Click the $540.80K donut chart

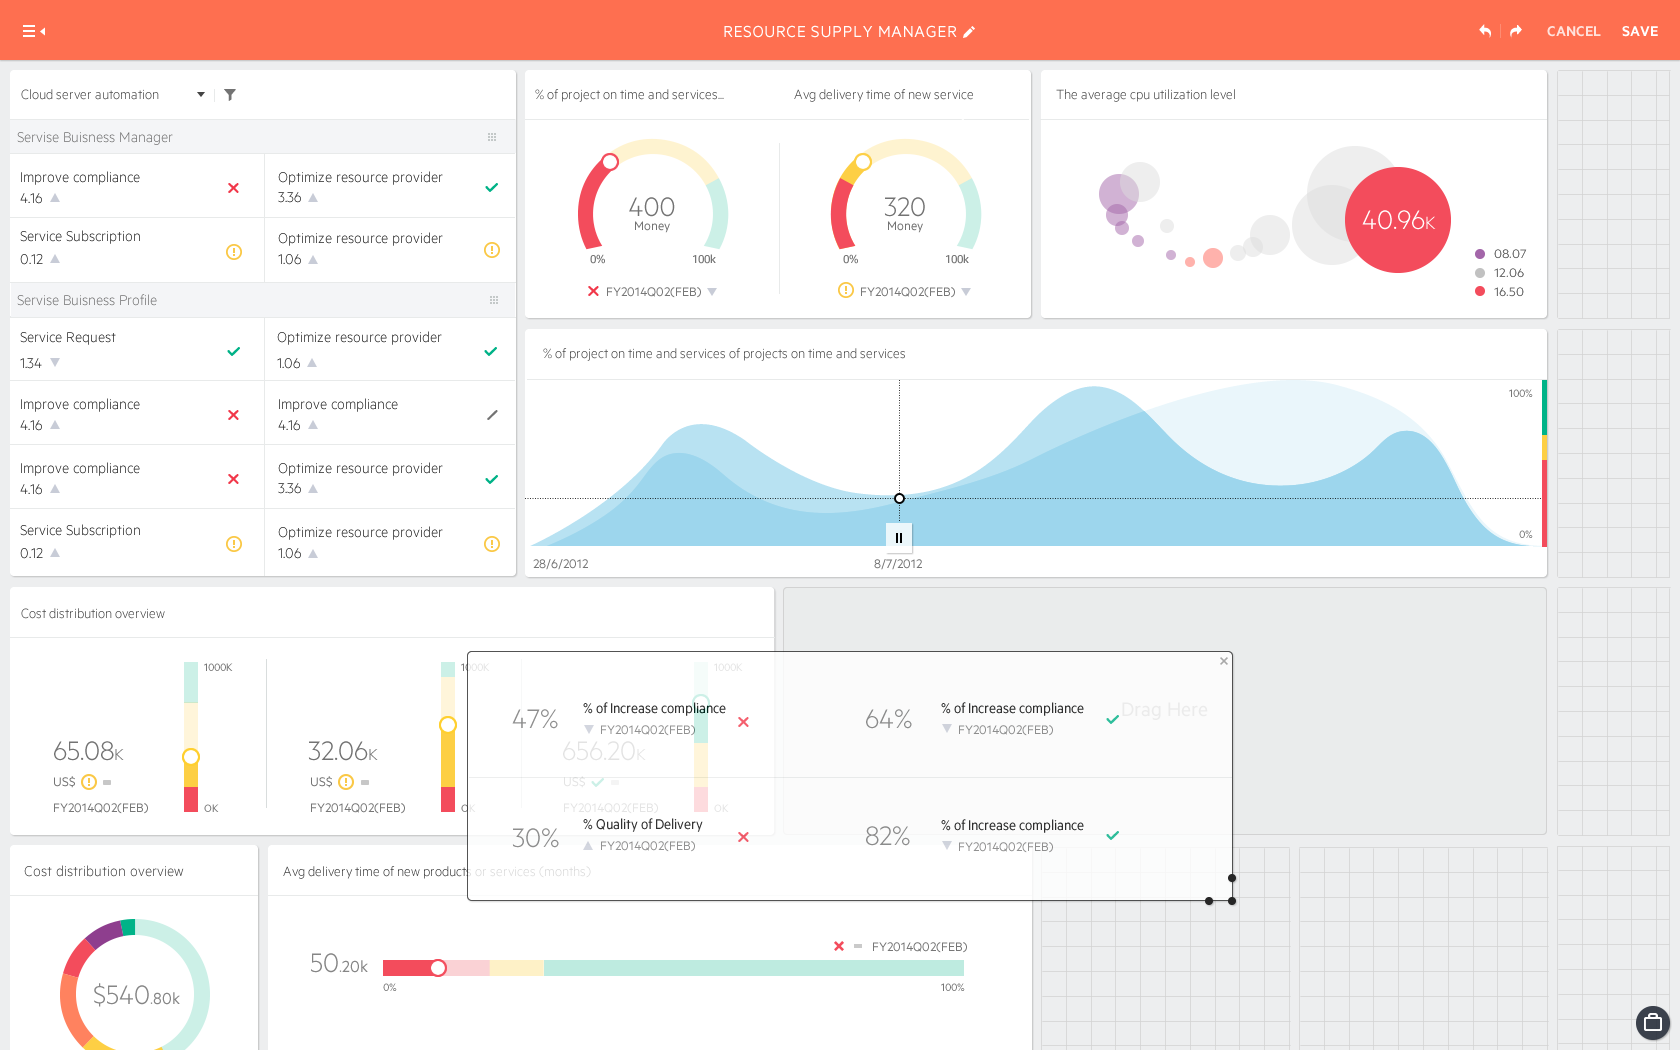tap(135, 984)
